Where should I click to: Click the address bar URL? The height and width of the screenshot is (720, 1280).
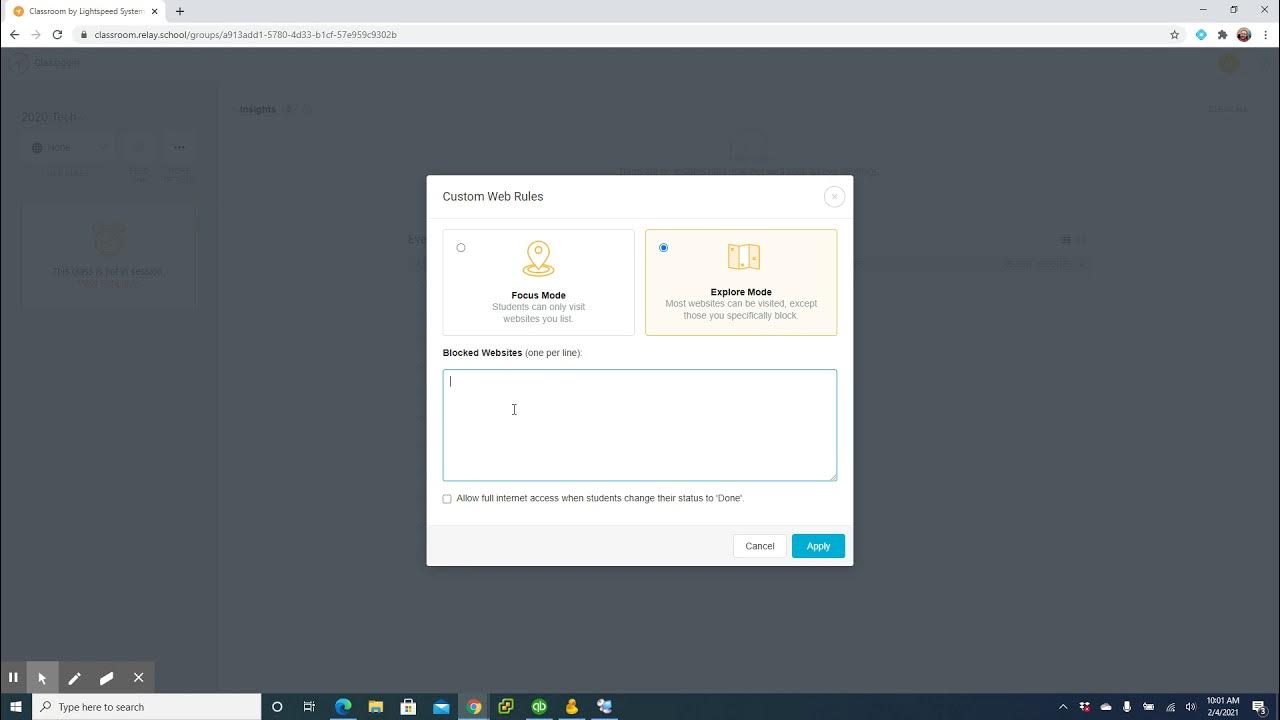246,34
